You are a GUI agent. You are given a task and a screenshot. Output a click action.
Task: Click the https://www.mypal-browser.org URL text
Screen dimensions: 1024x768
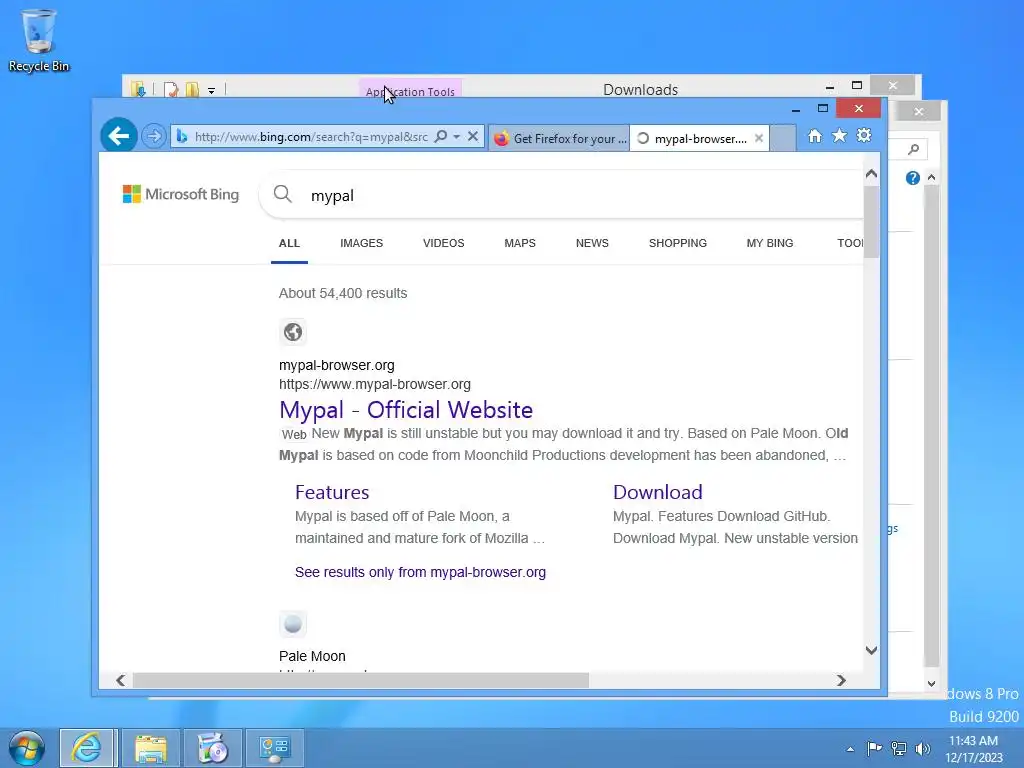pyautogui.click(x=375, y=384)
